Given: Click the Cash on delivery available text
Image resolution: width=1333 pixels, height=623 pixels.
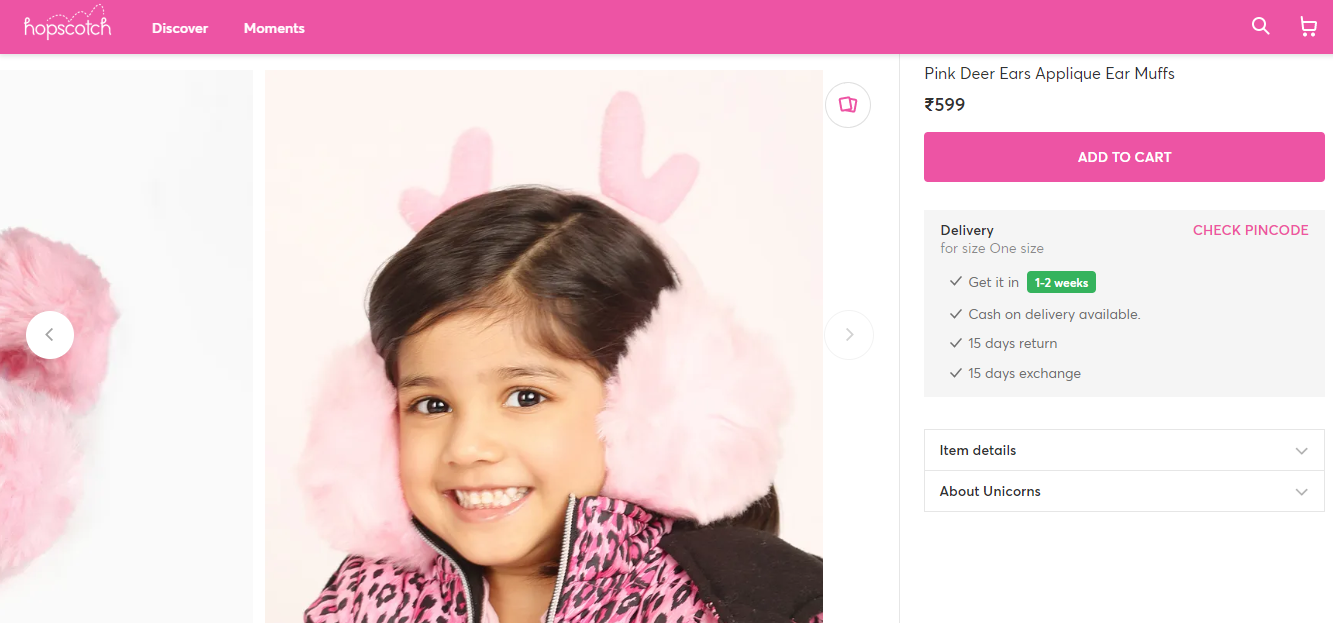Looking at the screenshot, I should coord(1054,314).
